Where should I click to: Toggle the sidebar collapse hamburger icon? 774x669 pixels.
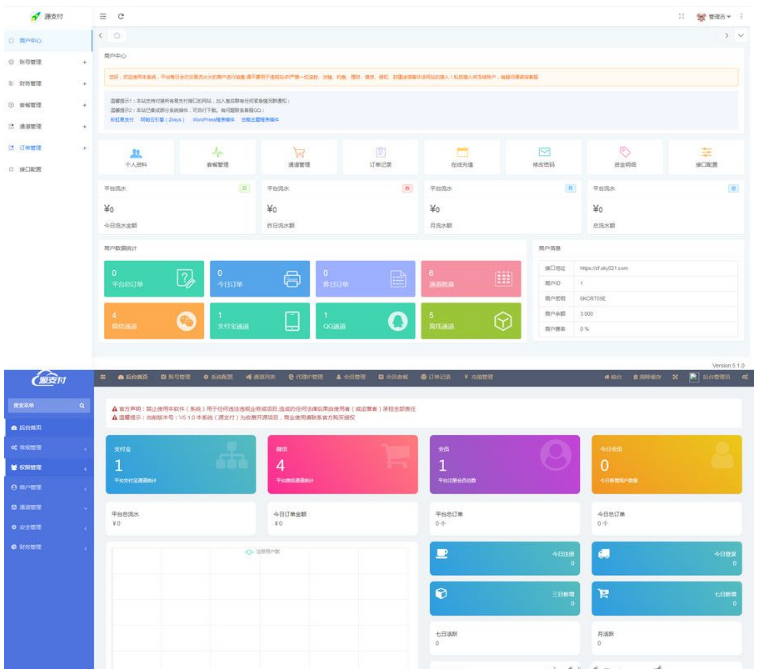coord(103,17)
